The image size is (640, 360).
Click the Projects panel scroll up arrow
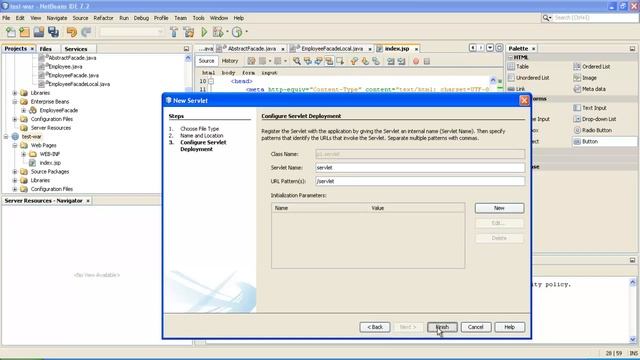pos(188,58)
